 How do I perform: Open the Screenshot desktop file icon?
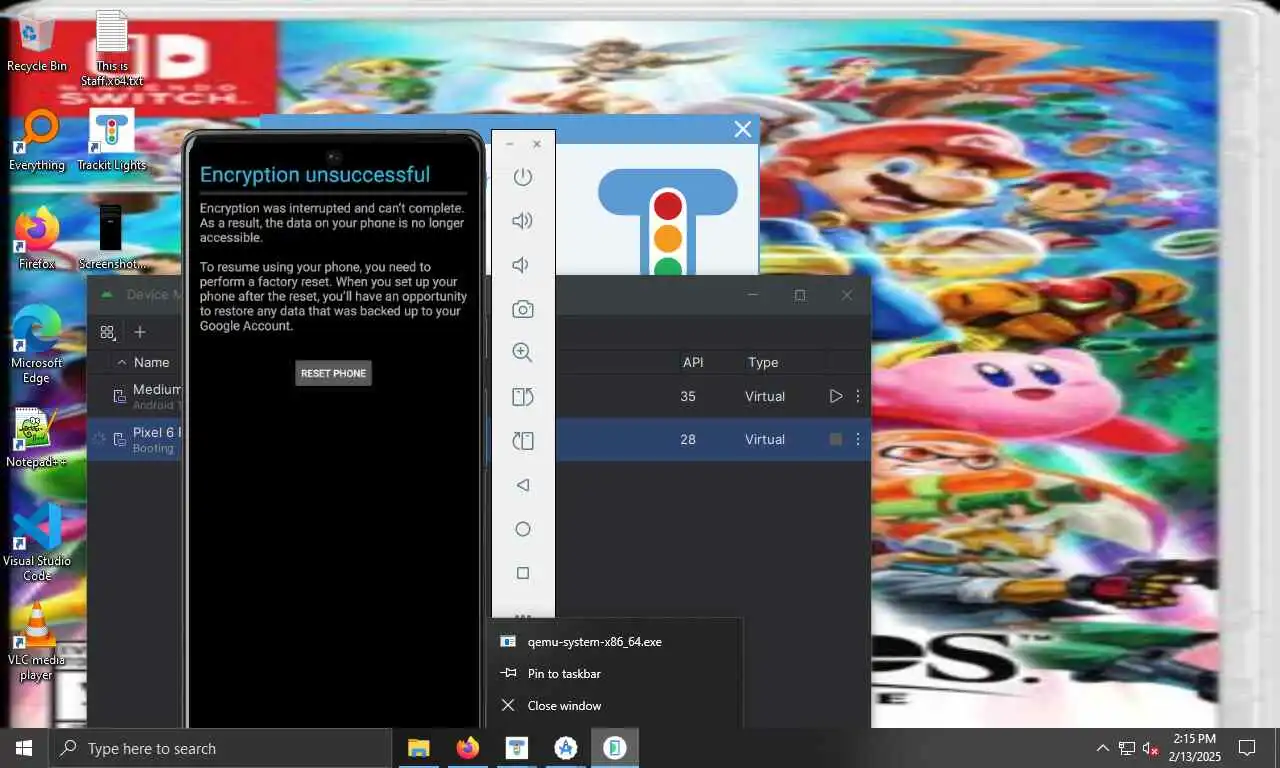[112, 240]
